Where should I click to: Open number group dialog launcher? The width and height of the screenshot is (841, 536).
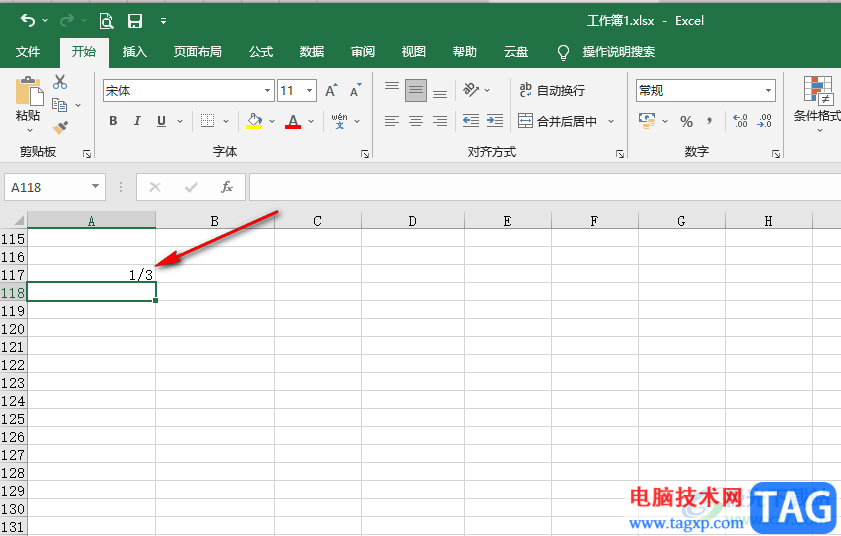pos(776,154)
